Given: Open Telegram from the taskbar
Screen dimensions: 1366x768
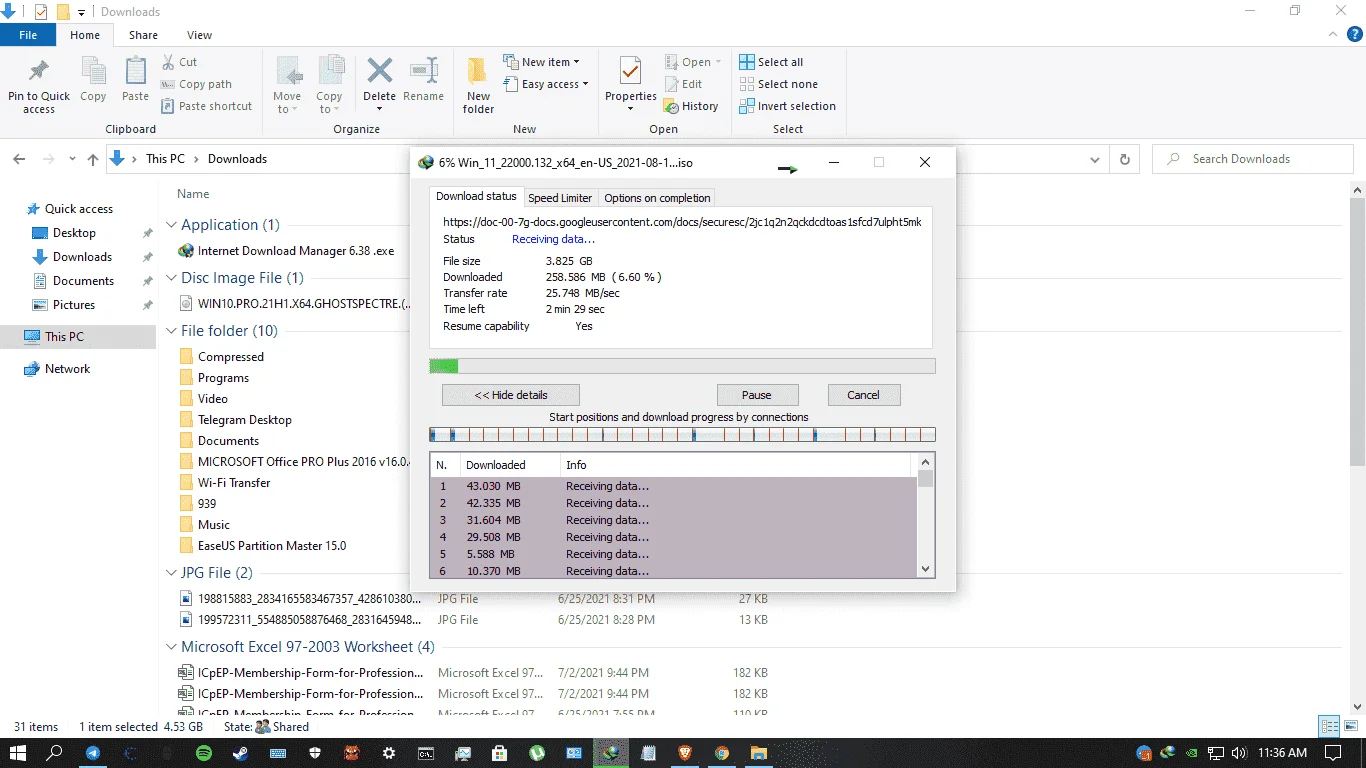Looking at the screenshot, I should pos(93,753).
